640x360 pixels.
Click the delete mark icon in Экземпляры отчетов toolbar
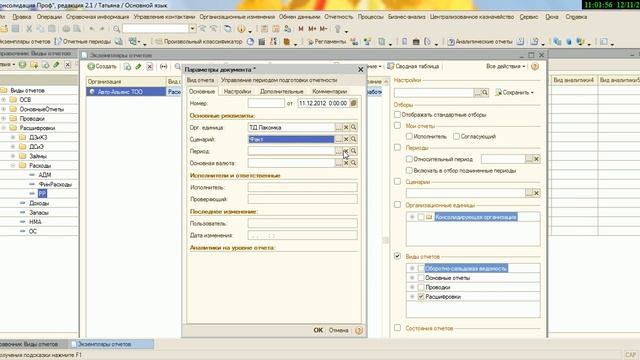pyautogui.click(x=150, y=67)
